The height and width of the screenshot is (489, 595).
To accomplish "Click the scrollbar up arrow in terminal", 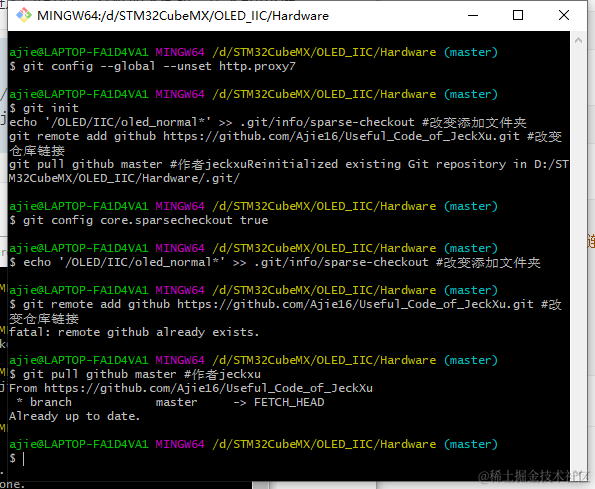I will point(578,40).
